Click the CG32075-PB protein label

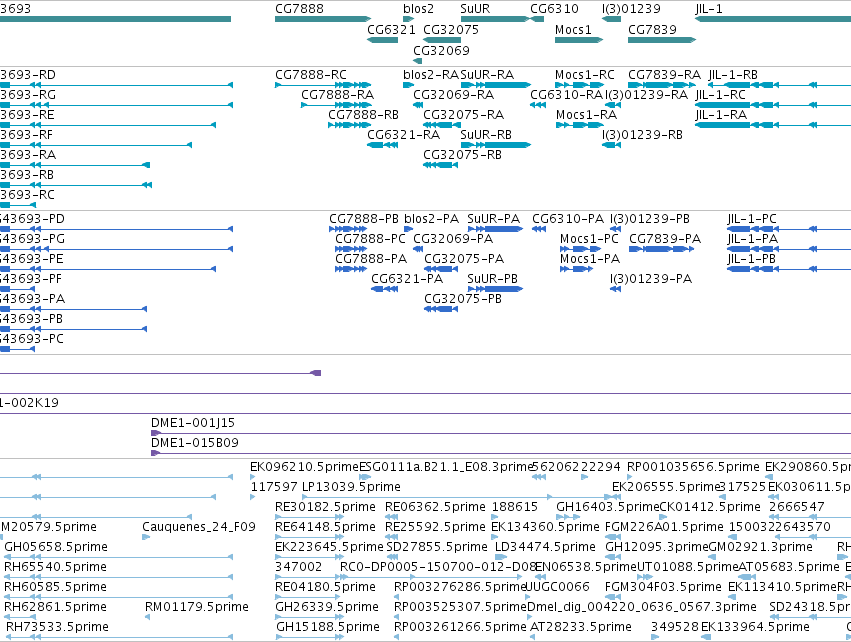pyautogui.click(x=463, y=299)
